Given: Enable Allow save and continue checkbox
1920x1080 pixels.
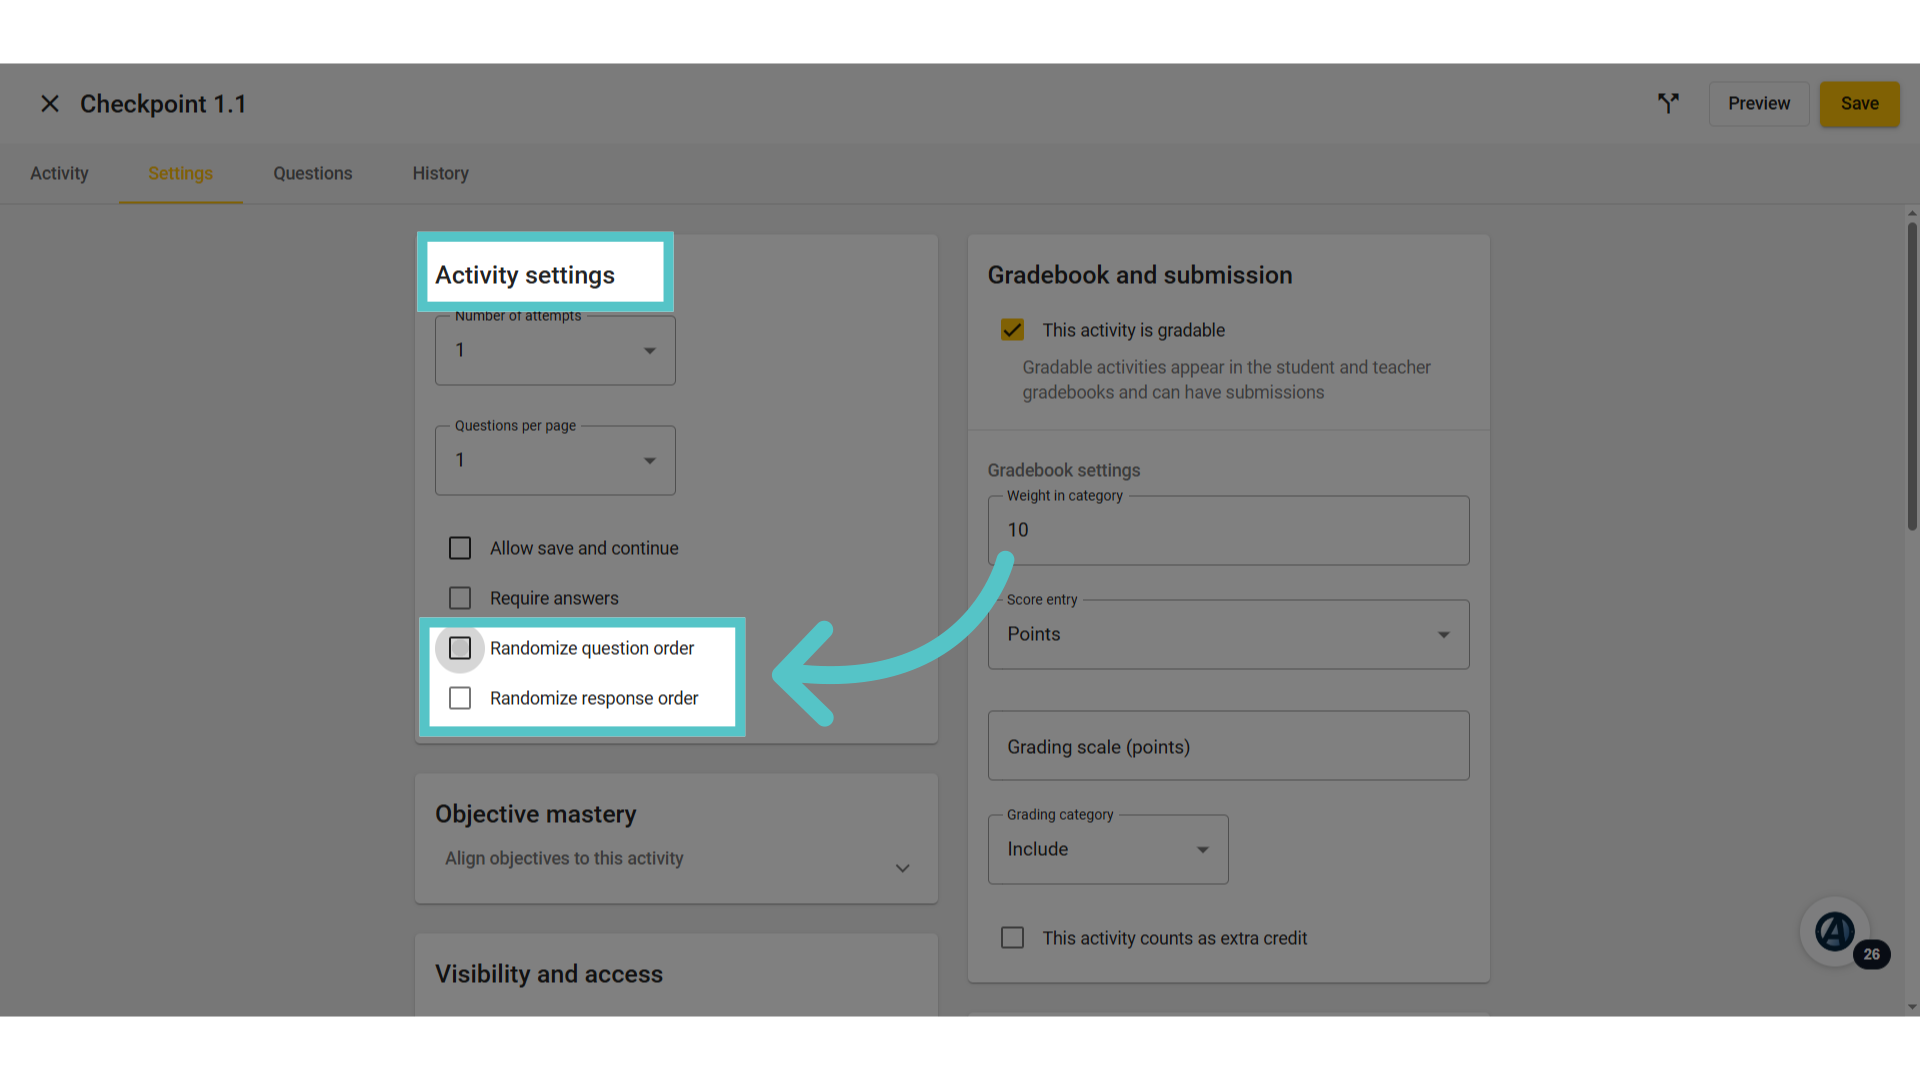Looking at the screenshot, I should pos(460,548).
